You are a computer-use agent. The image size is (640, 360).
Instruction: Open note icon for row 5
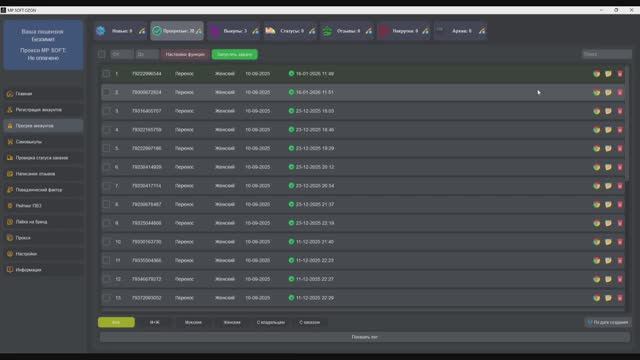pyautogui.click(x=608, y=149)
